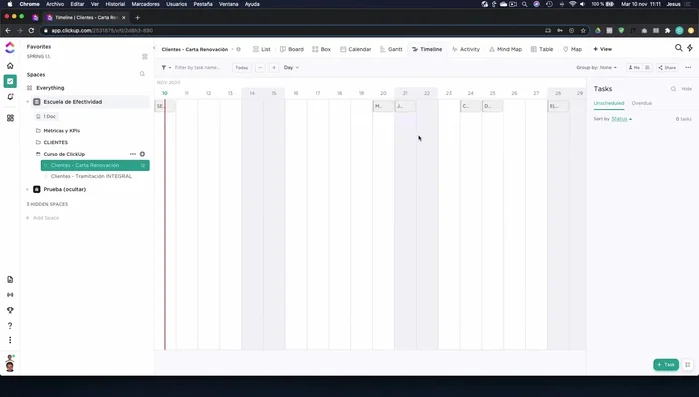Open Google Drive extension icon
This screenshot has width=699, height=397.
tap(598, 30)
